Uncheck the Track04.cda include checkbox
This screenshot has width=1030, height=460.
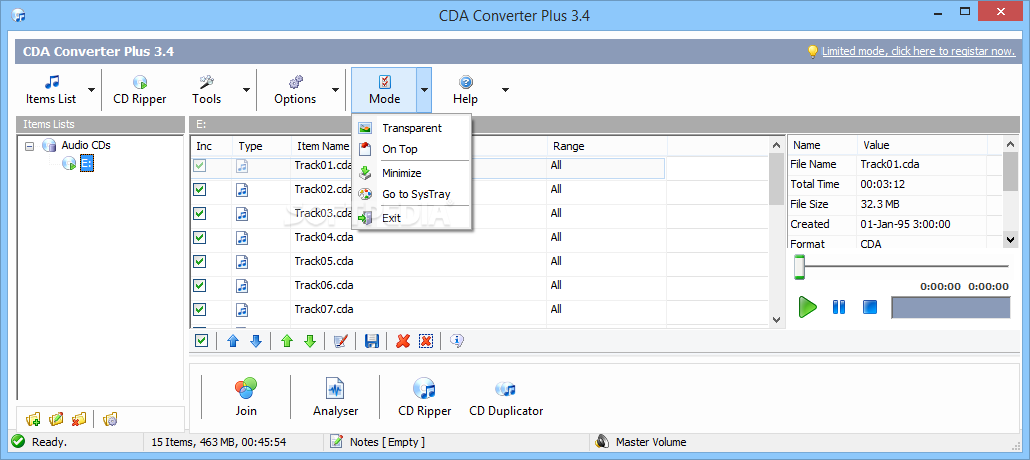200,237
